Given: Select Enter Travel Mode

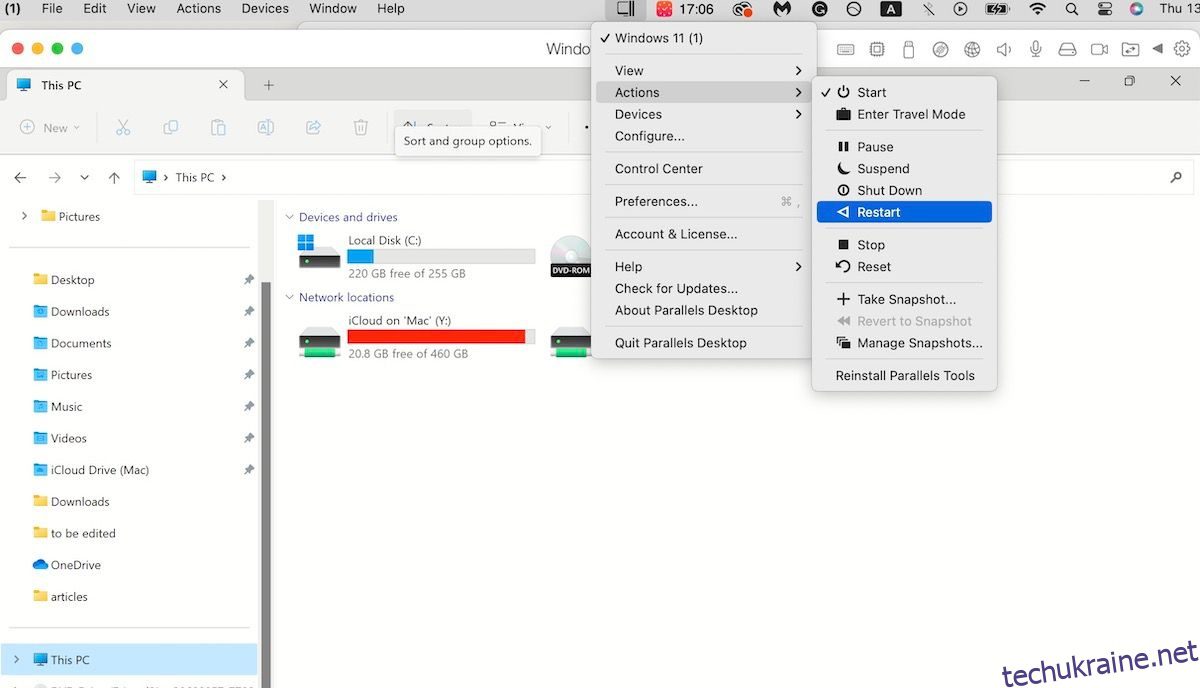Looking at the screenshot, I should click(904, 114).
